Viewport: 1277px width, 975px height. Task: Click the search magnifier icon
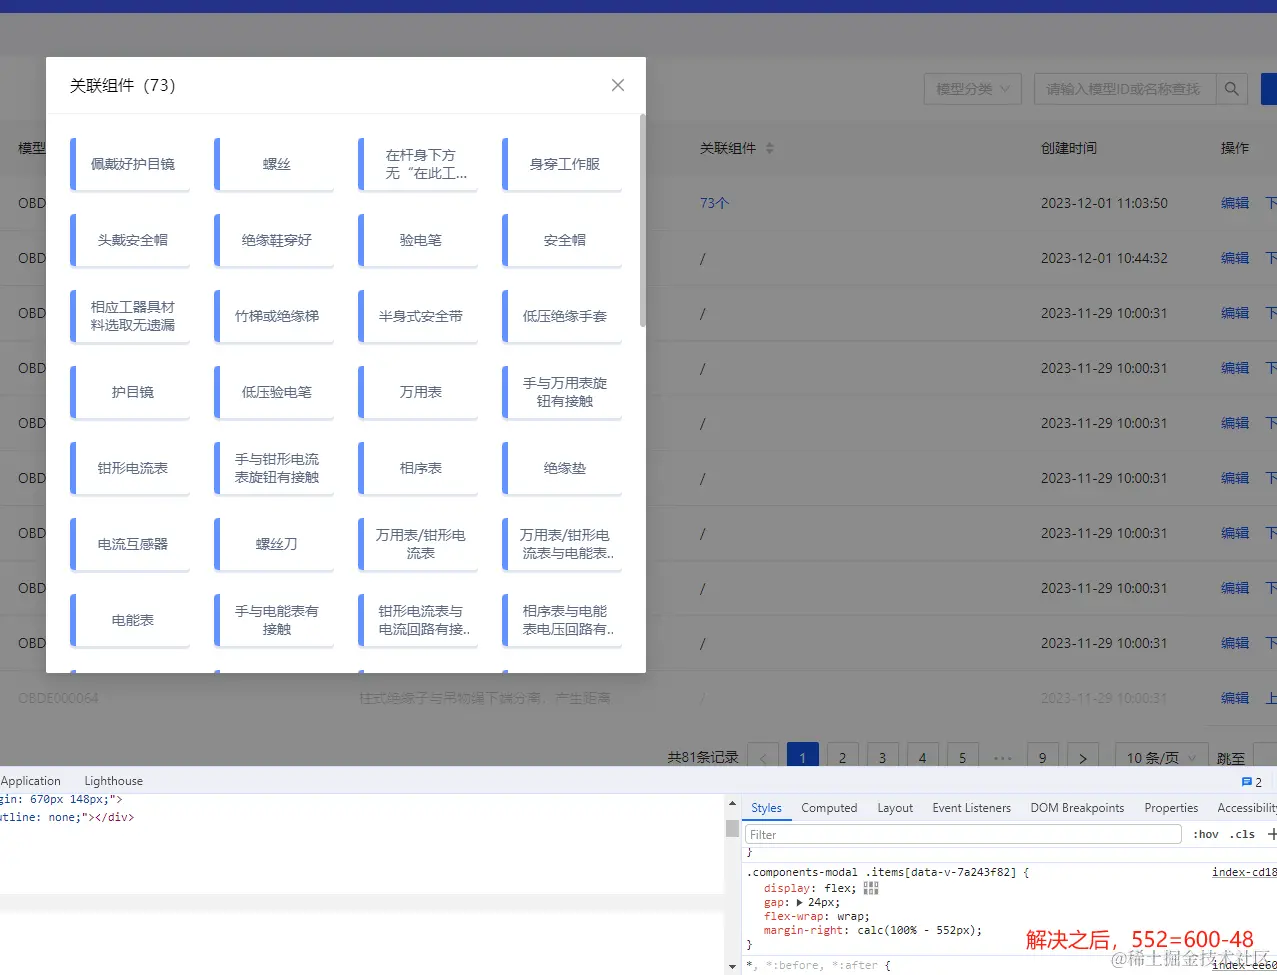pos(1232,89)
